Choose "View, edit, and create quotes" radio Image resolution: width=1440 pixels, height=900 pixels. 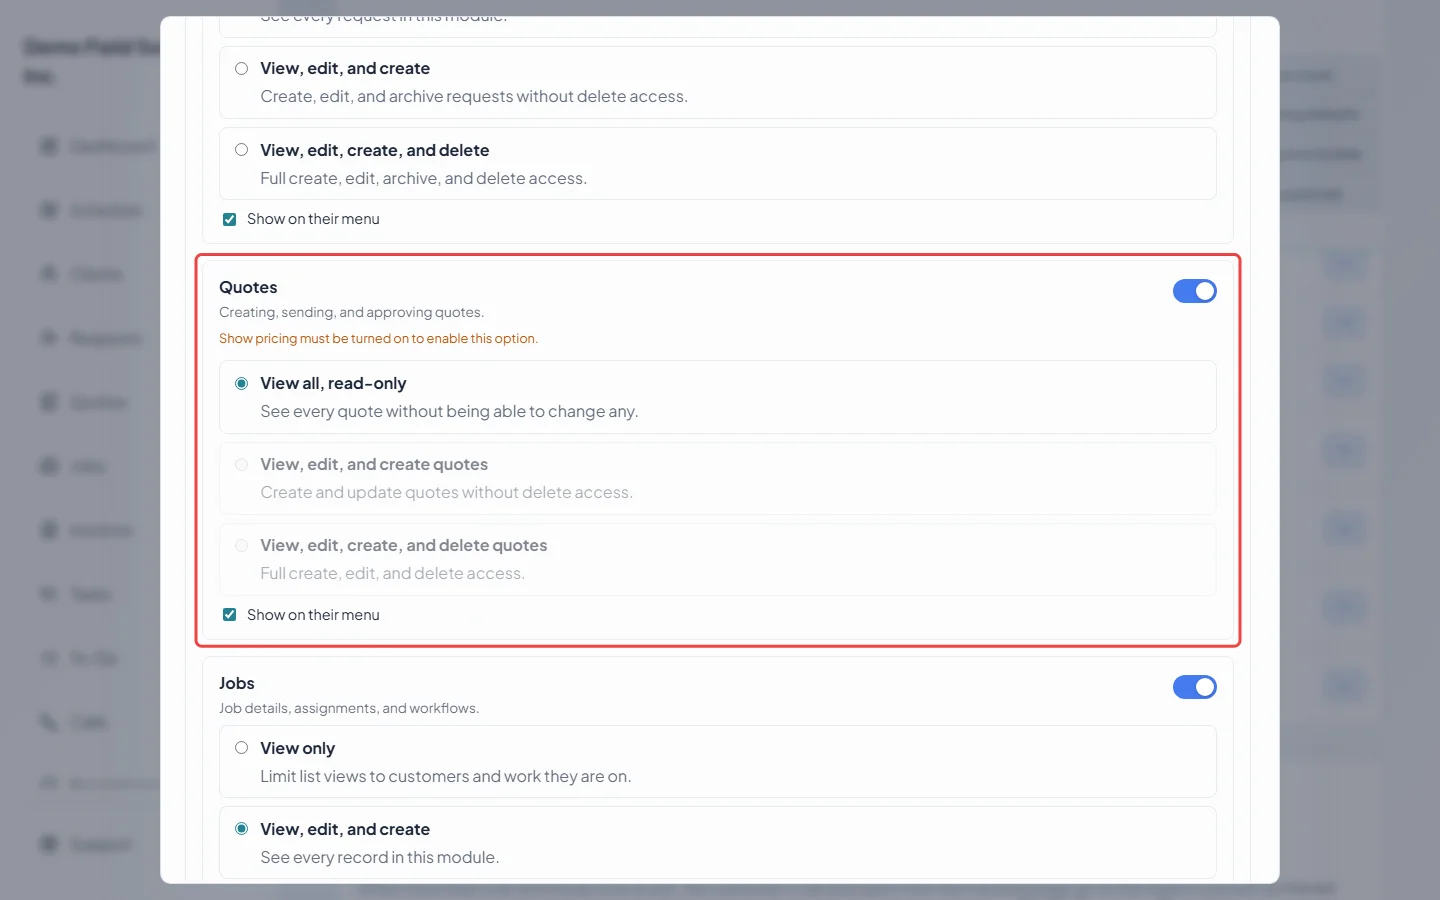tap(241, 464)
